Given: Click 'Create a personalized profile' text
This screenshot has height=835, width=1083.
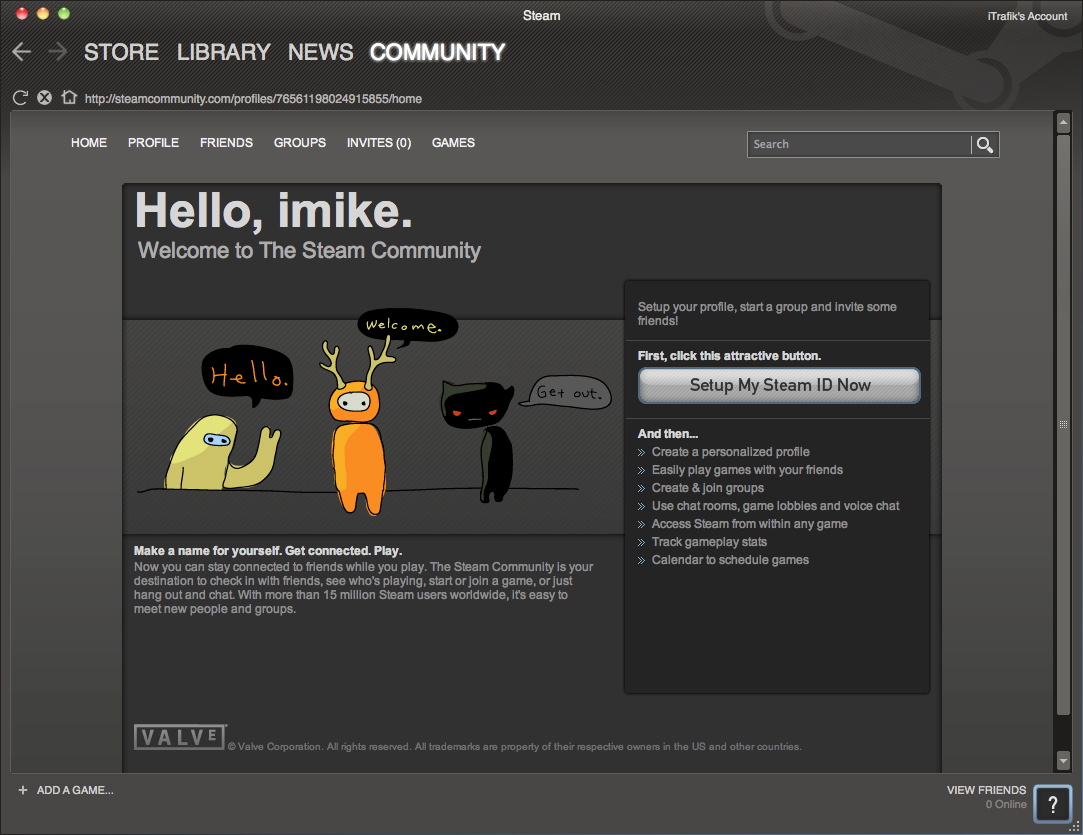Looking at the screenshot, I should [x=731, y=452].
